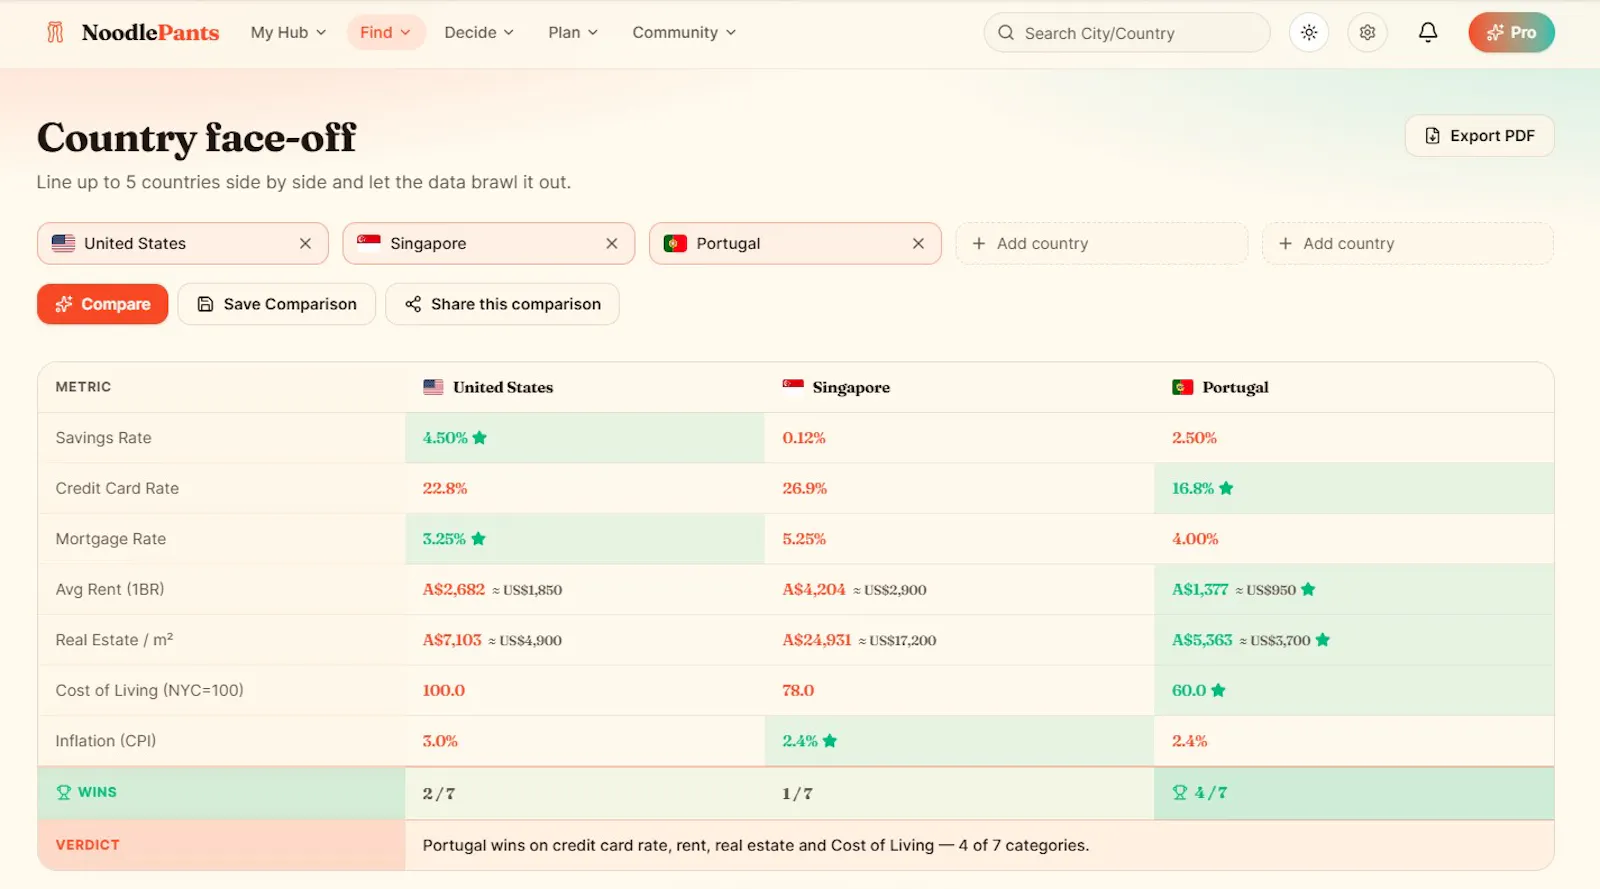Click star next to Singapore 2.4% inflation
The image size is (1600, 889).
tap(830, 741)
